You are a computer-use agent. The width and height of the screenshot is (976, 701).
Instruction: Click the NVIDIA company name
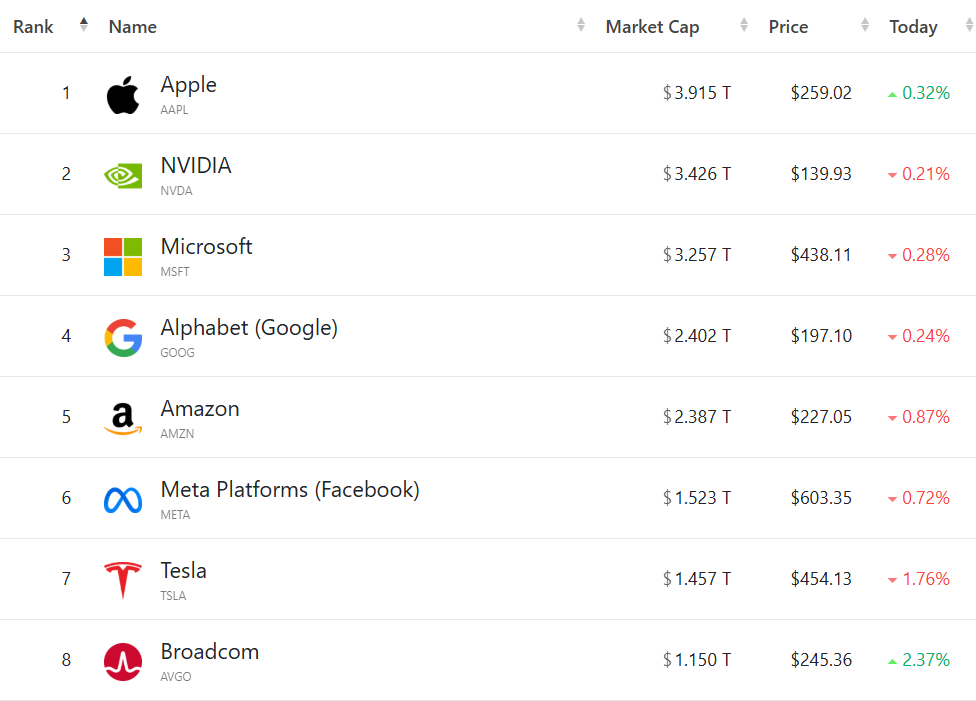pos(196,166)
